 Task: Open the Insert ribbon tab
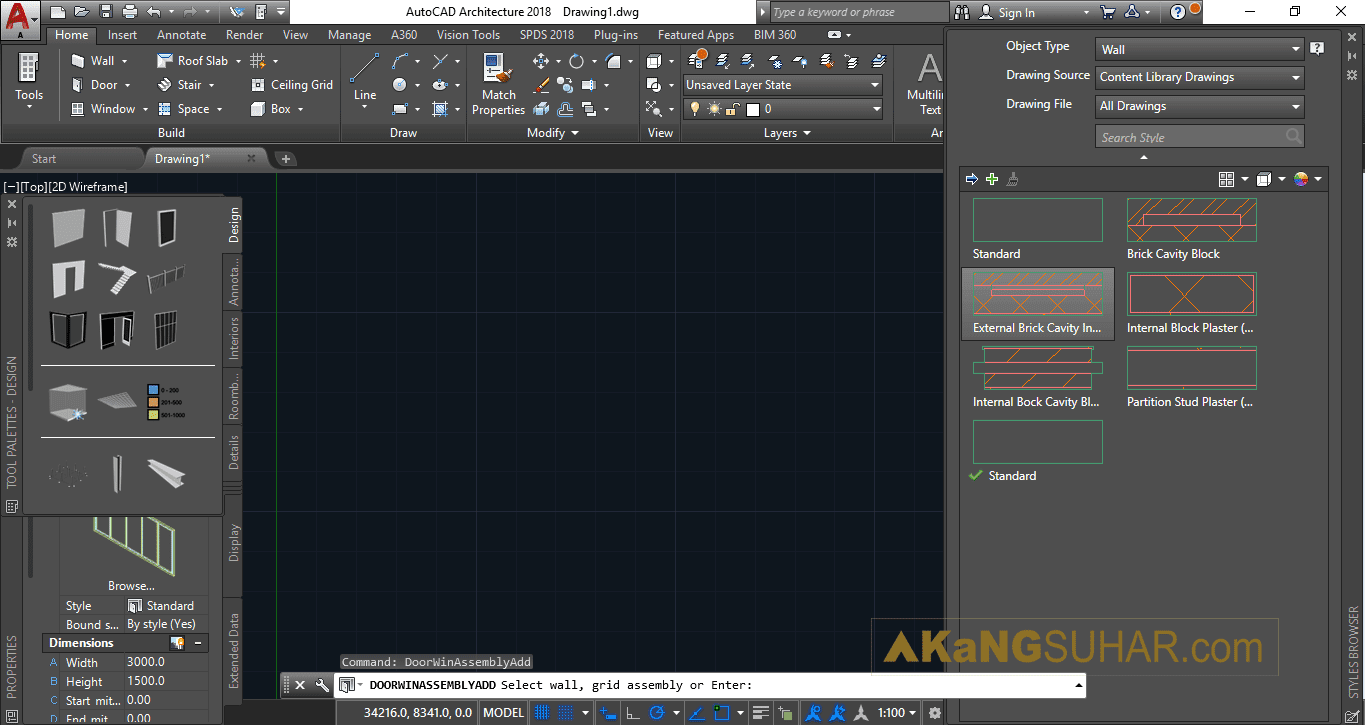[123, 35]
